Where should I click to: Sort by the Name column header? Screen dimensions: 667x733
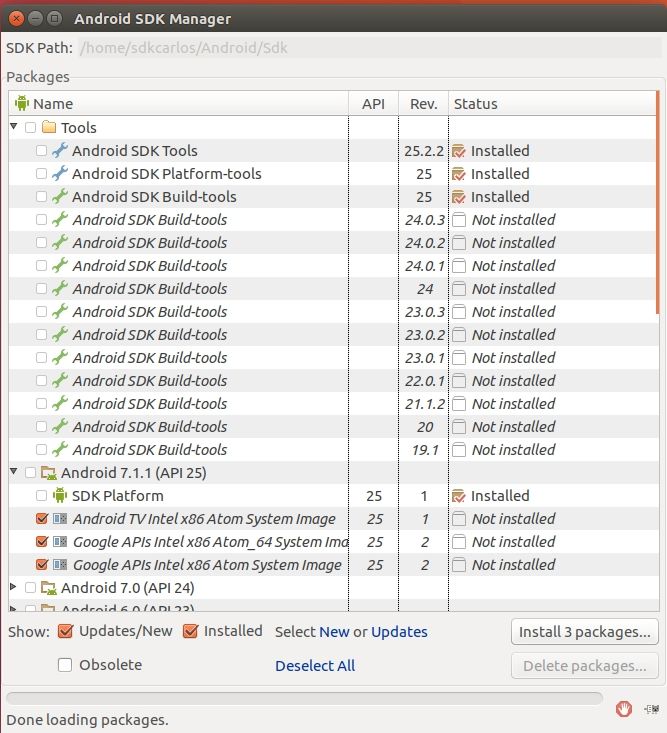tap(179, 103)
